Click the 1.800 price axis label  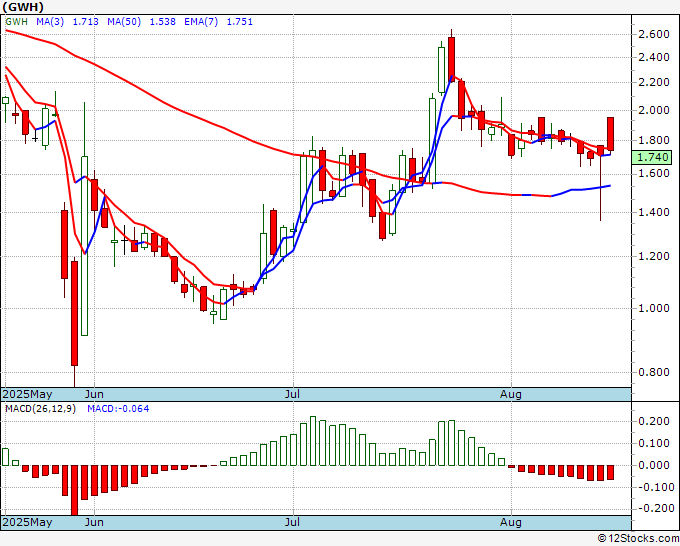(654, 141)
